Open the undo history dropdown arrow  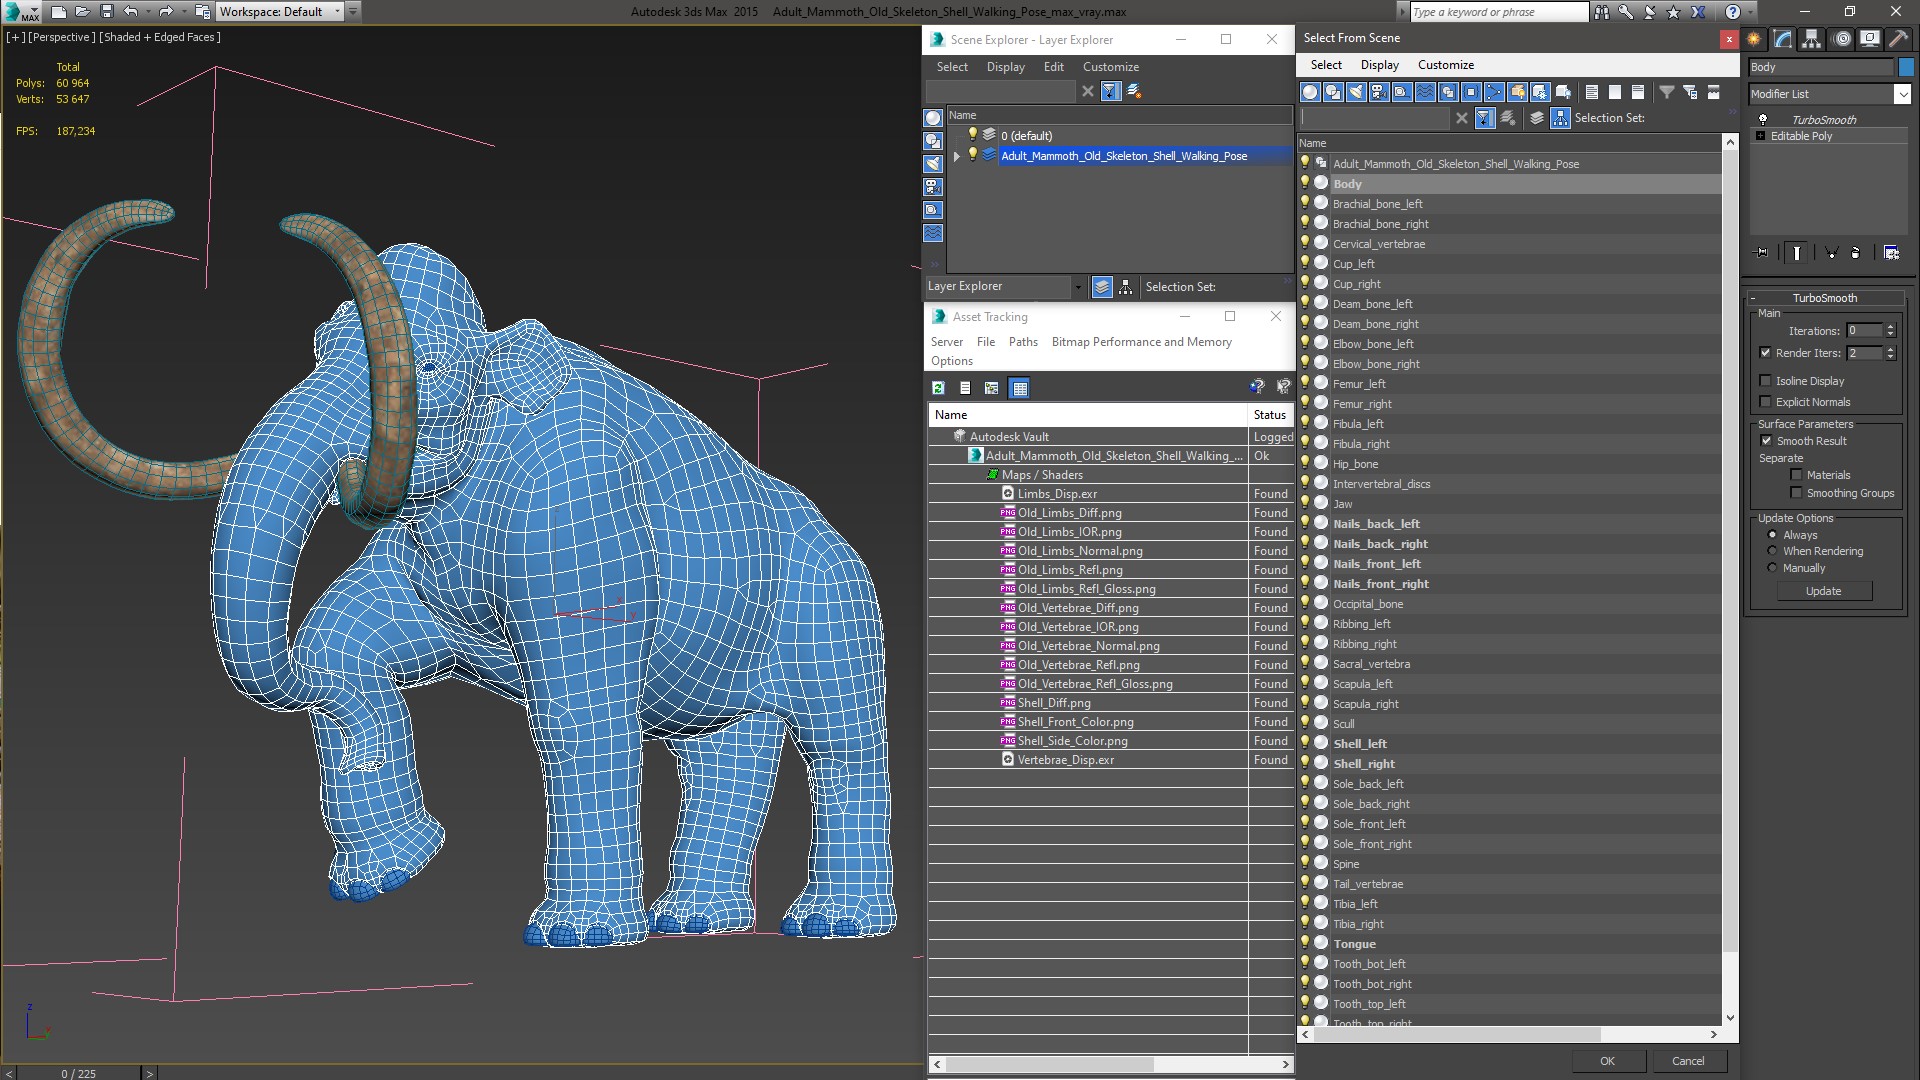[x=147, y=12]
